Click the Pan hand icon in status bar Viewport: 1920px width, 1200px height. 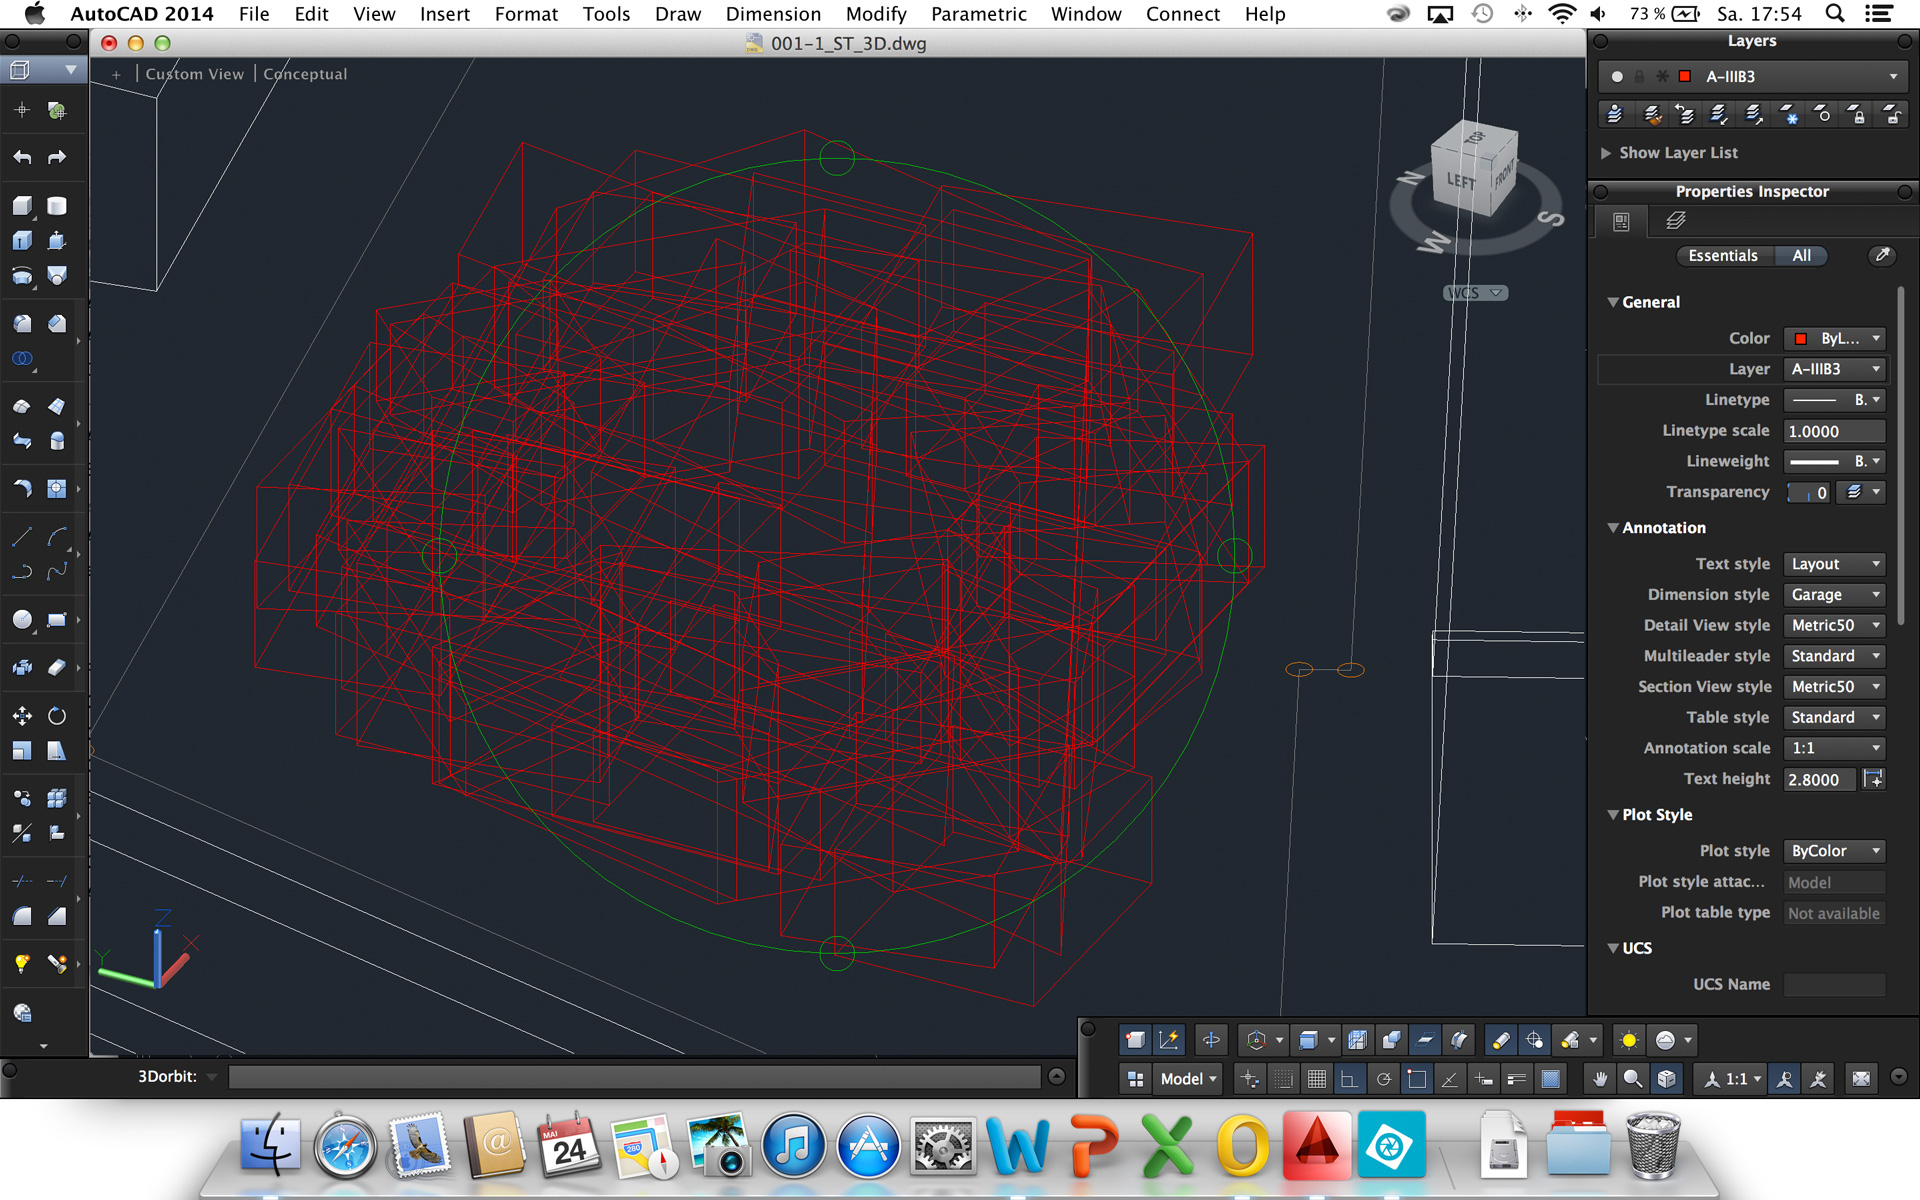click(1600, 1079)
